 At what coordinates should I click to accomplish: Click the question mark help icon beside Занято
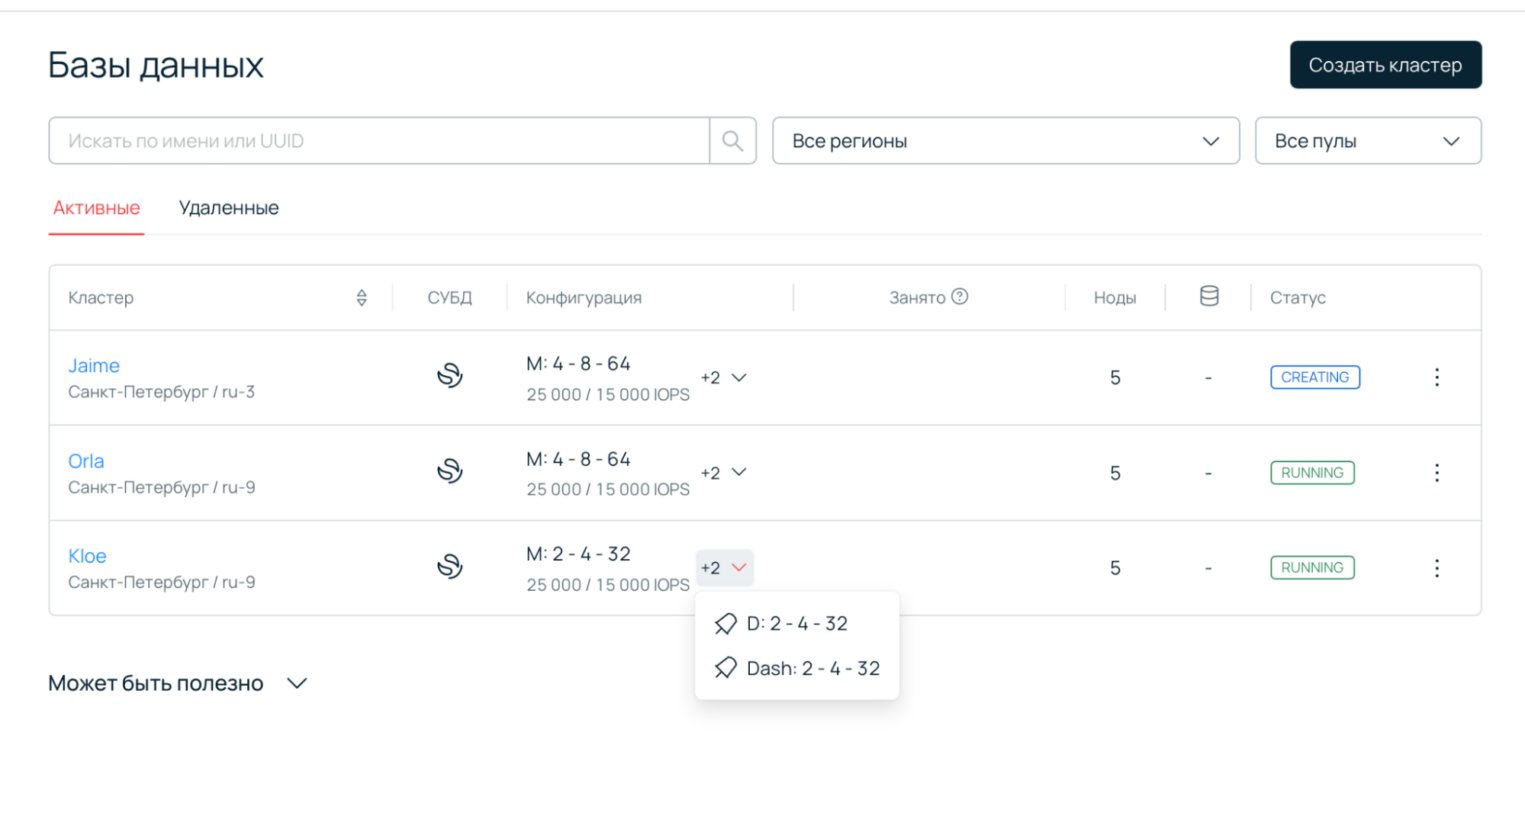pyautogui.click(x=962, y=296)
